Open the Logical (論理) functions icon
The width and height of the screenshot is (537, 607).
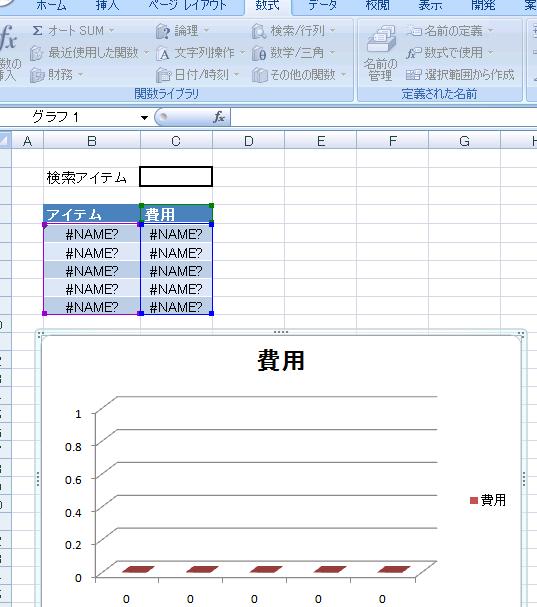coord(163,31)
